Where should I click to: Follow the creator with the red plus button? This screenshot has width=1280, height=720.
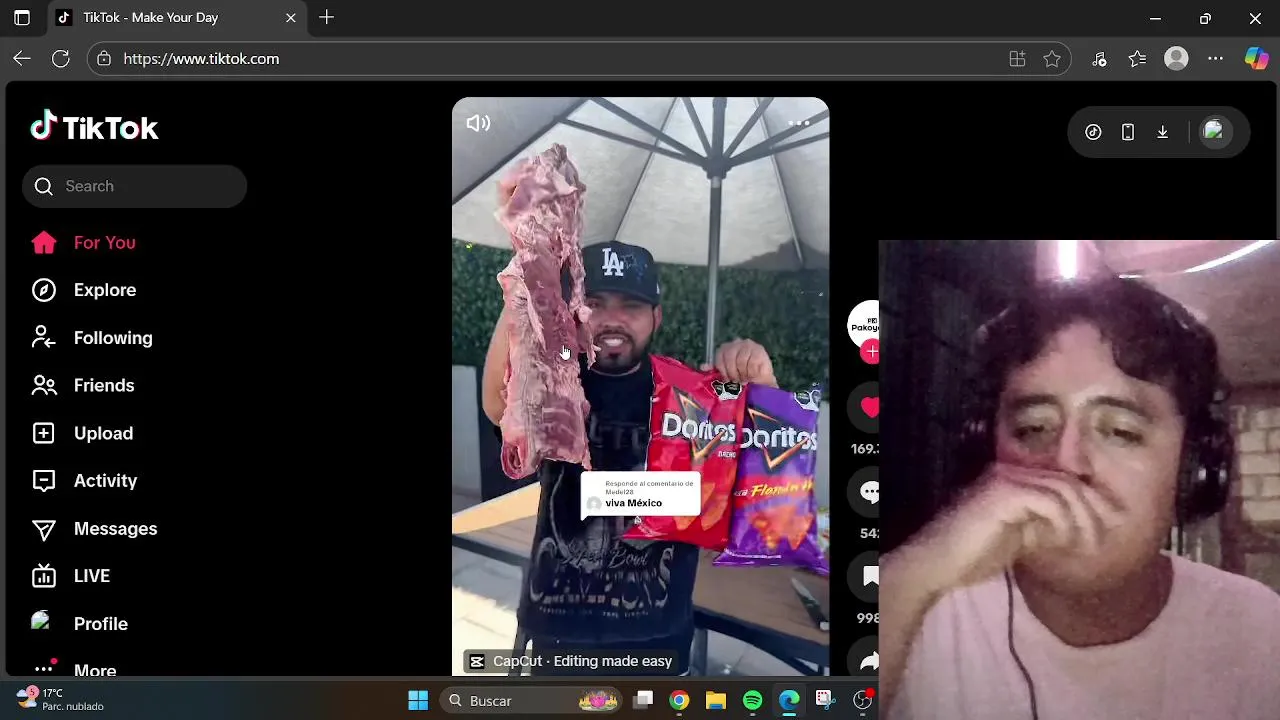point(871,352)
